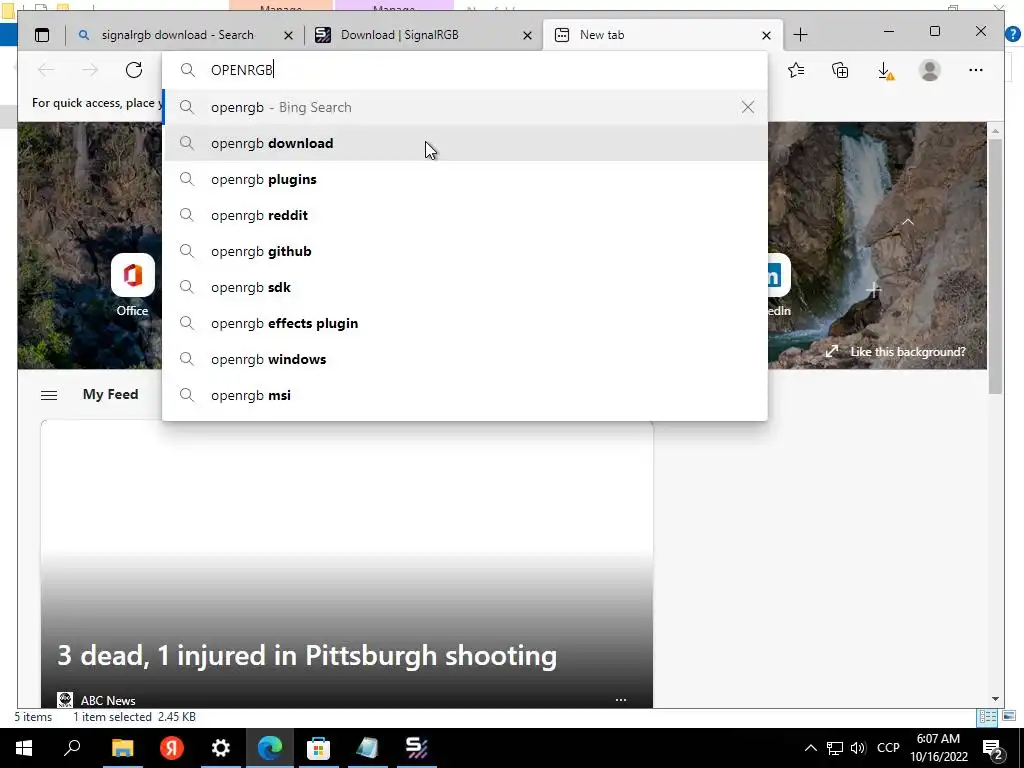This screenshot has width=1024, height=768.
Task: Go forward with the forward arrow
Action: pos(89,70)
